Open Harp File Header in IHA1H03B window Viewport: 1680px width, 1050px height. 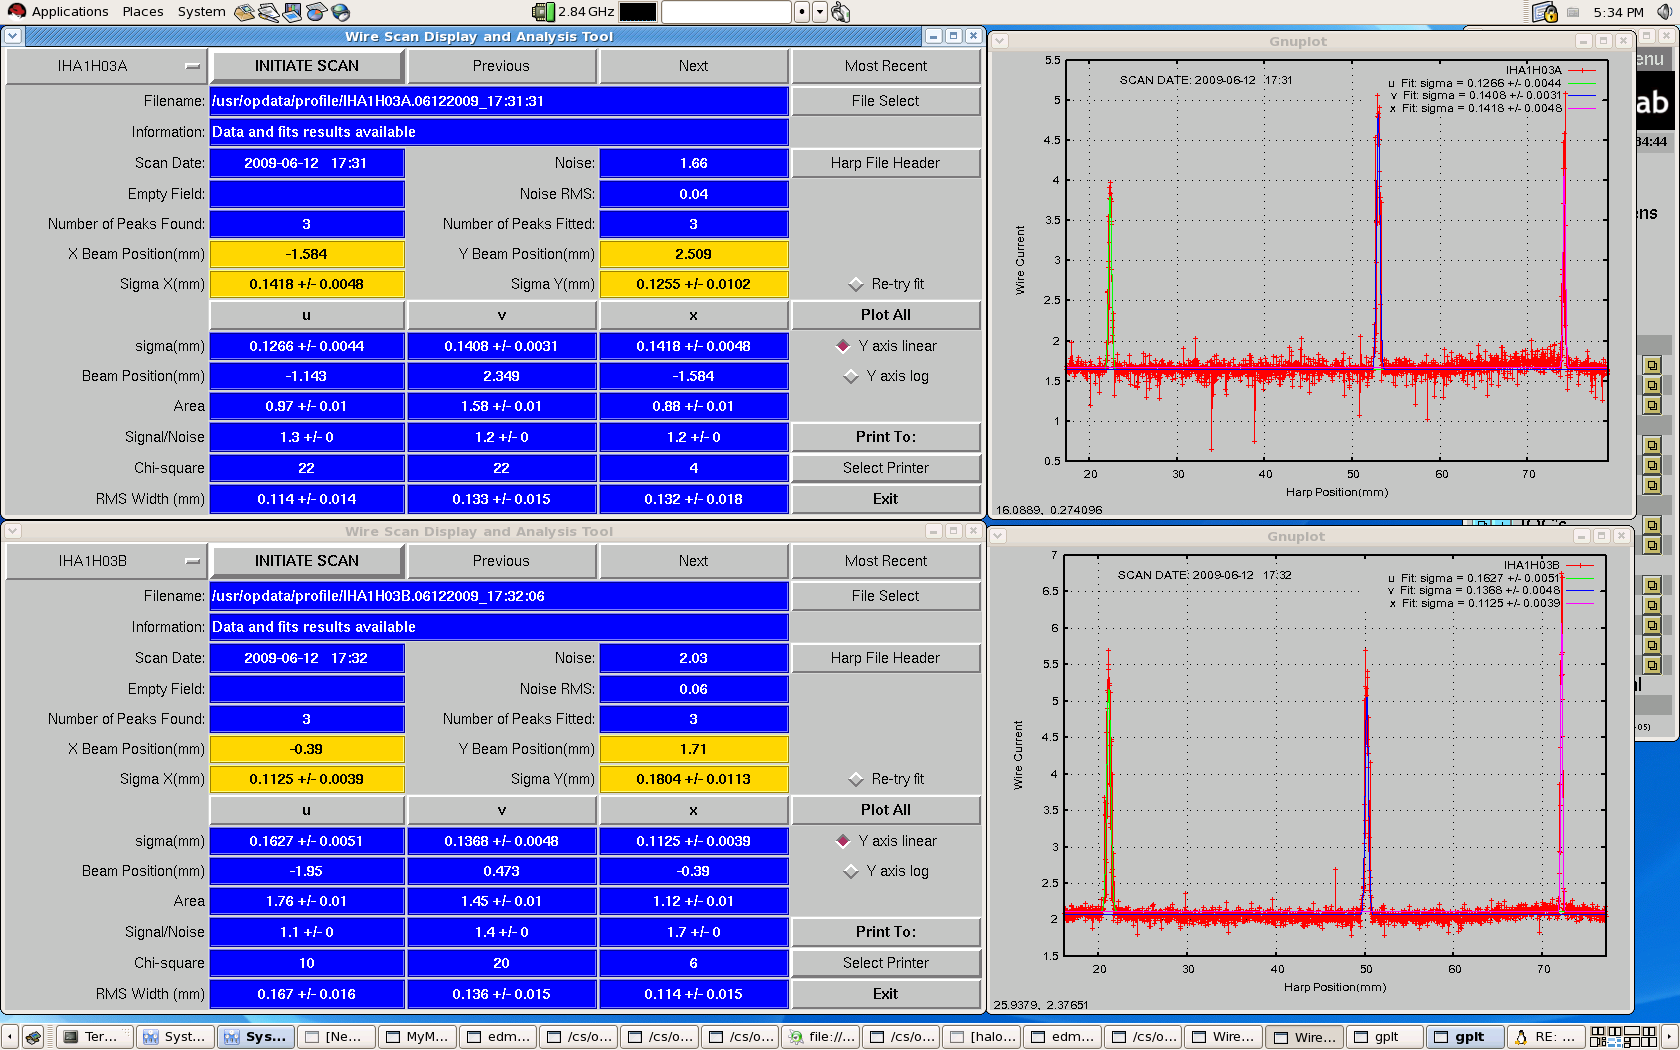point(886,658)
